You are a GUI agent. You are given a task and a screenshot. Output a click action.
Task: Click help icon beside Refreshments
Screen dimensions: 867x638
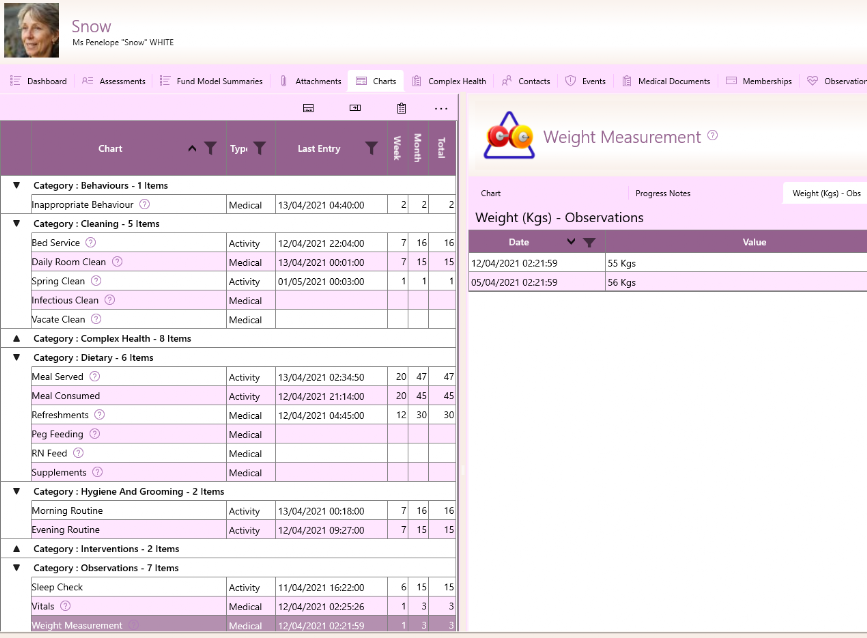[100, 414]
